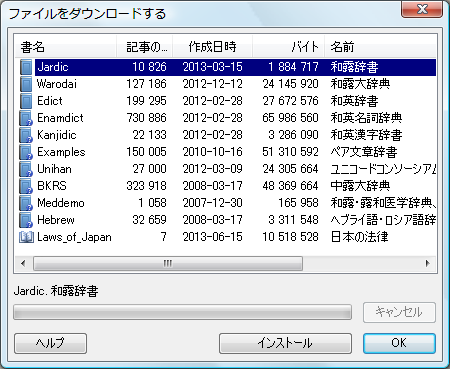The width and height of the screenshot is (450, 369).
Task: Click the horizontal scrollbar thumb
Action: 168,263
